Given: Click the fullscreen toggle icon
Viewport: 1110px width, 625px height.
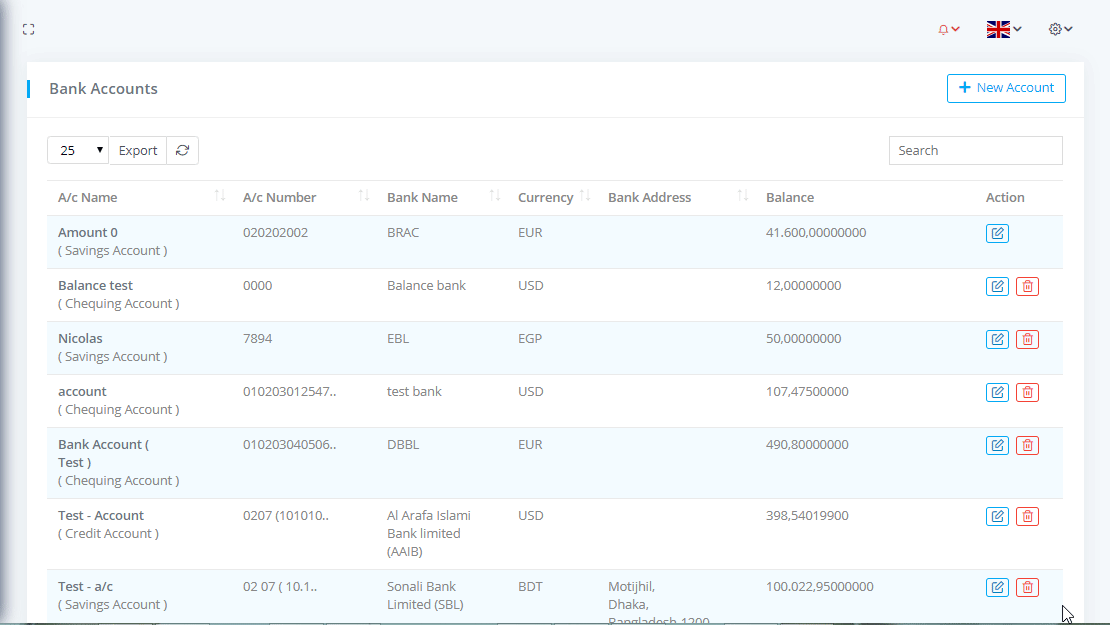Looking at the screenshot, I should (29, 30).
